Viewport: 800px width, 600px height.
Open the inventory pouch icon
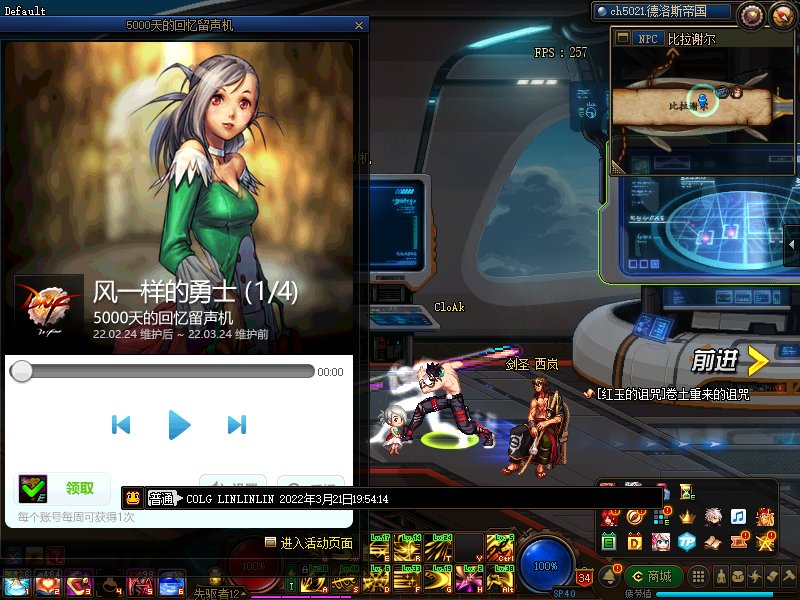738,577
